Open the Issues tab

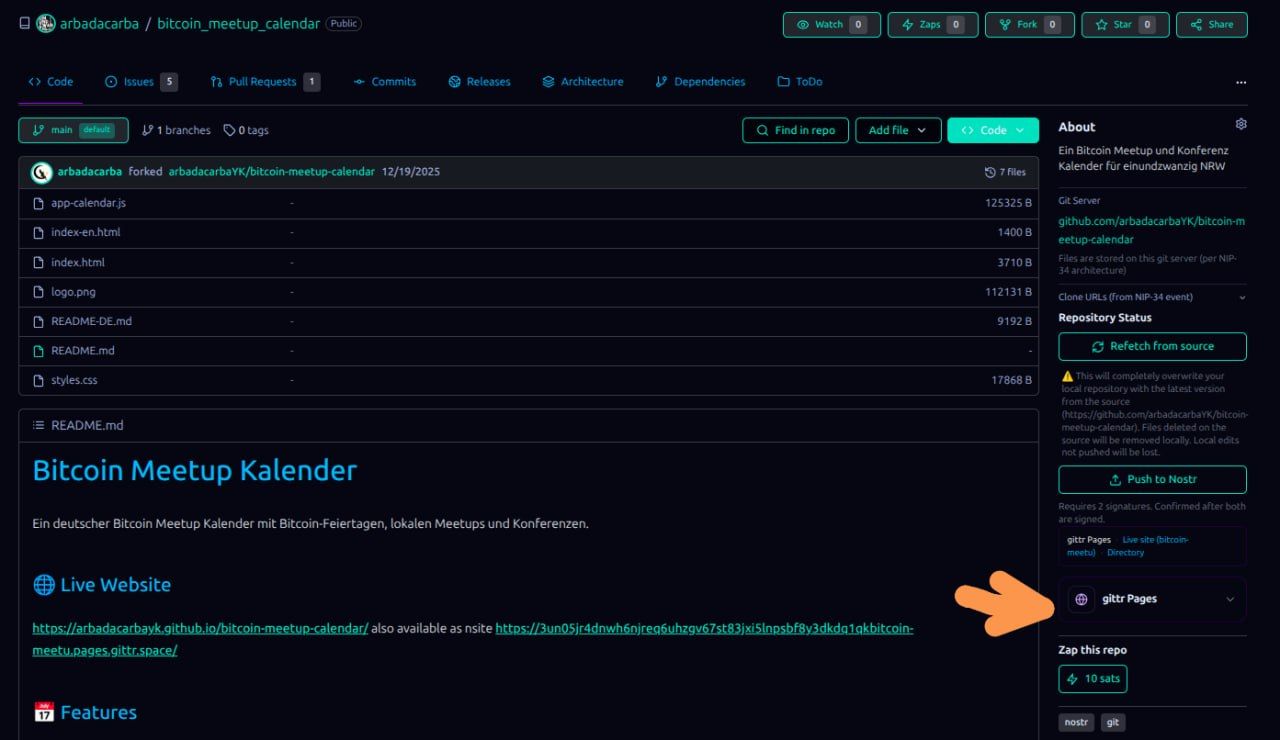click(141, 82)
